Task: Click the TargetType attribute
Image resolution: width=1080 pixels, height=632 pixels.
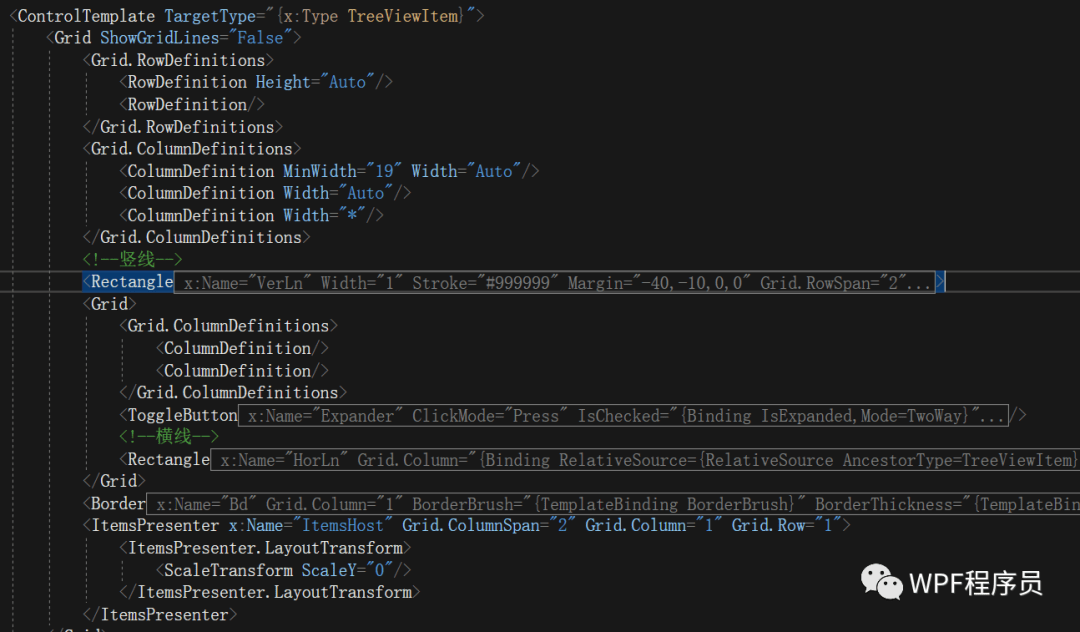Action: (209, 16)
